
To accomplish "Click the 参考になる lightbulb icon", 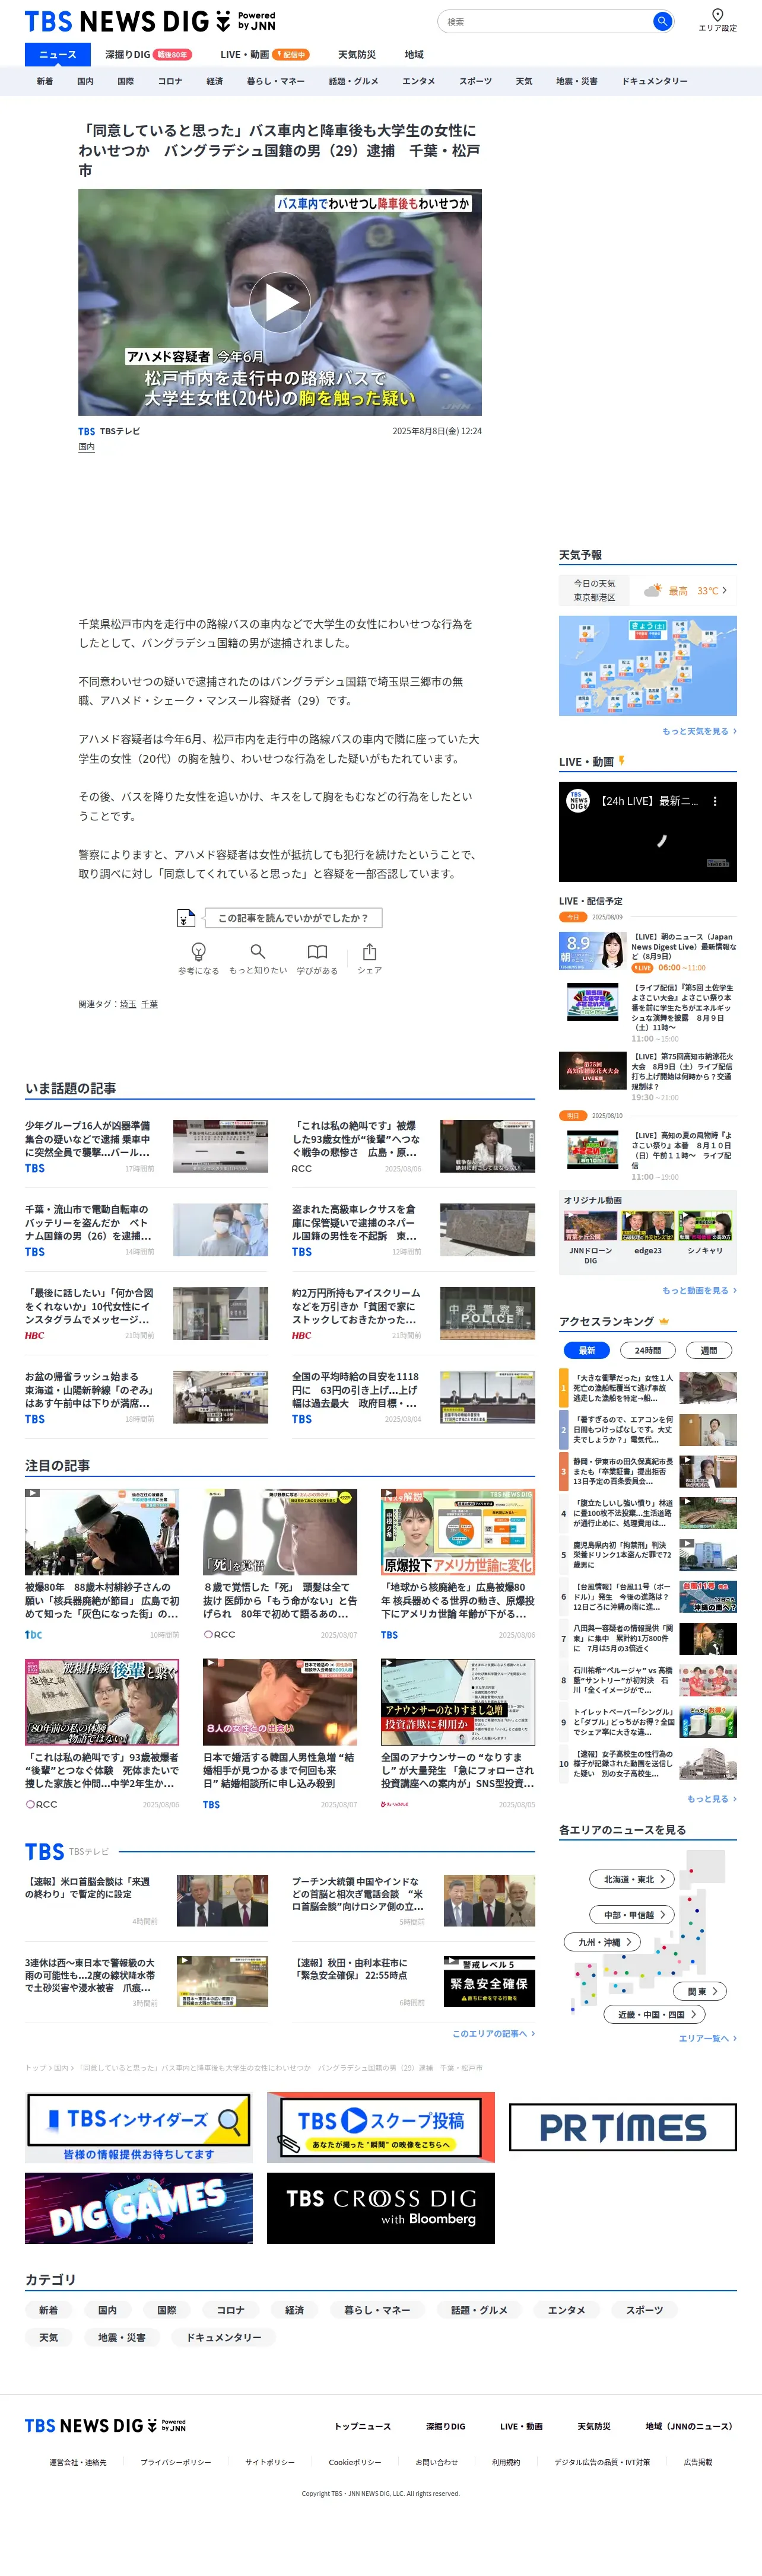I will click(198, 951).
